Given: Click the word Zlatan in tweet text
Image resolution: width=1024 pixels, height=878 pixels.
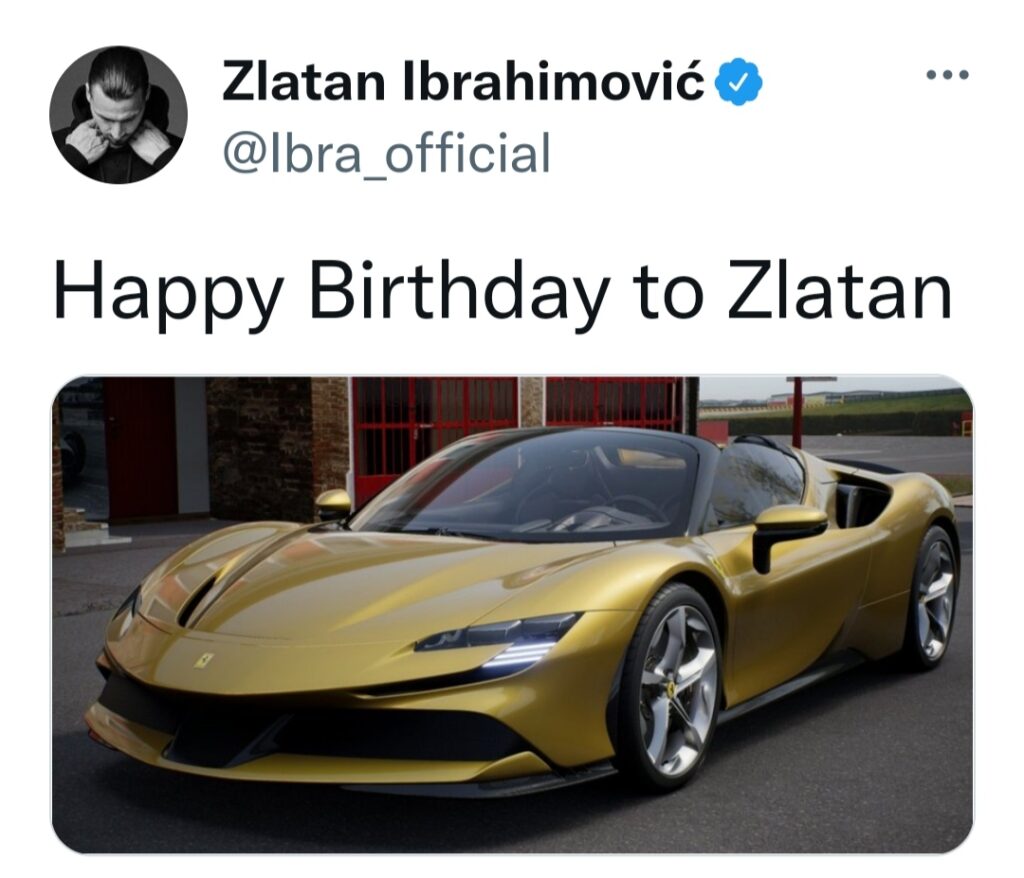Looking at the screenshot, I should point(839,291).
